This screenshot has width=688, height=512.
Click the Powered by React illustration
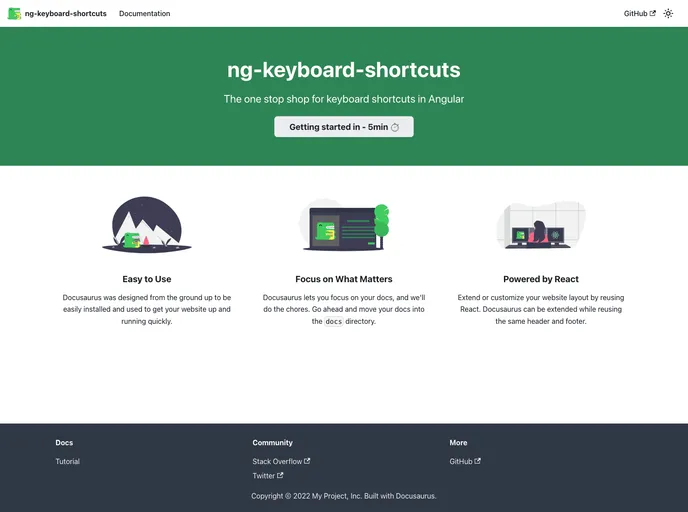[x=541, y=226]
